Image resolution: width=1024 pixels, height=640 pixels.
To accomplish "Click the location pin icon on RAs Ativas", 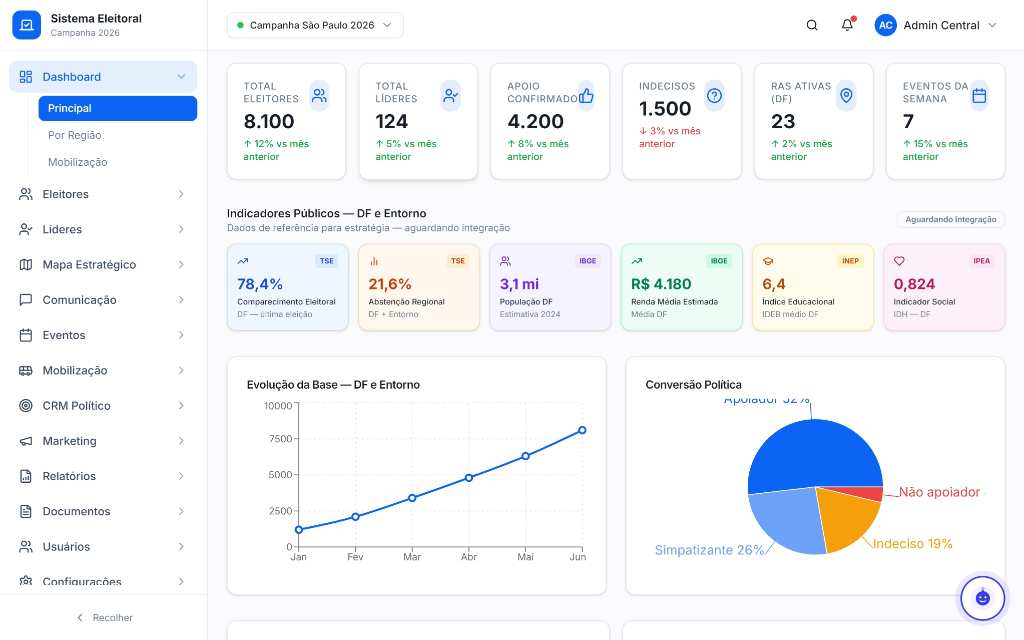I will (846, 96).
